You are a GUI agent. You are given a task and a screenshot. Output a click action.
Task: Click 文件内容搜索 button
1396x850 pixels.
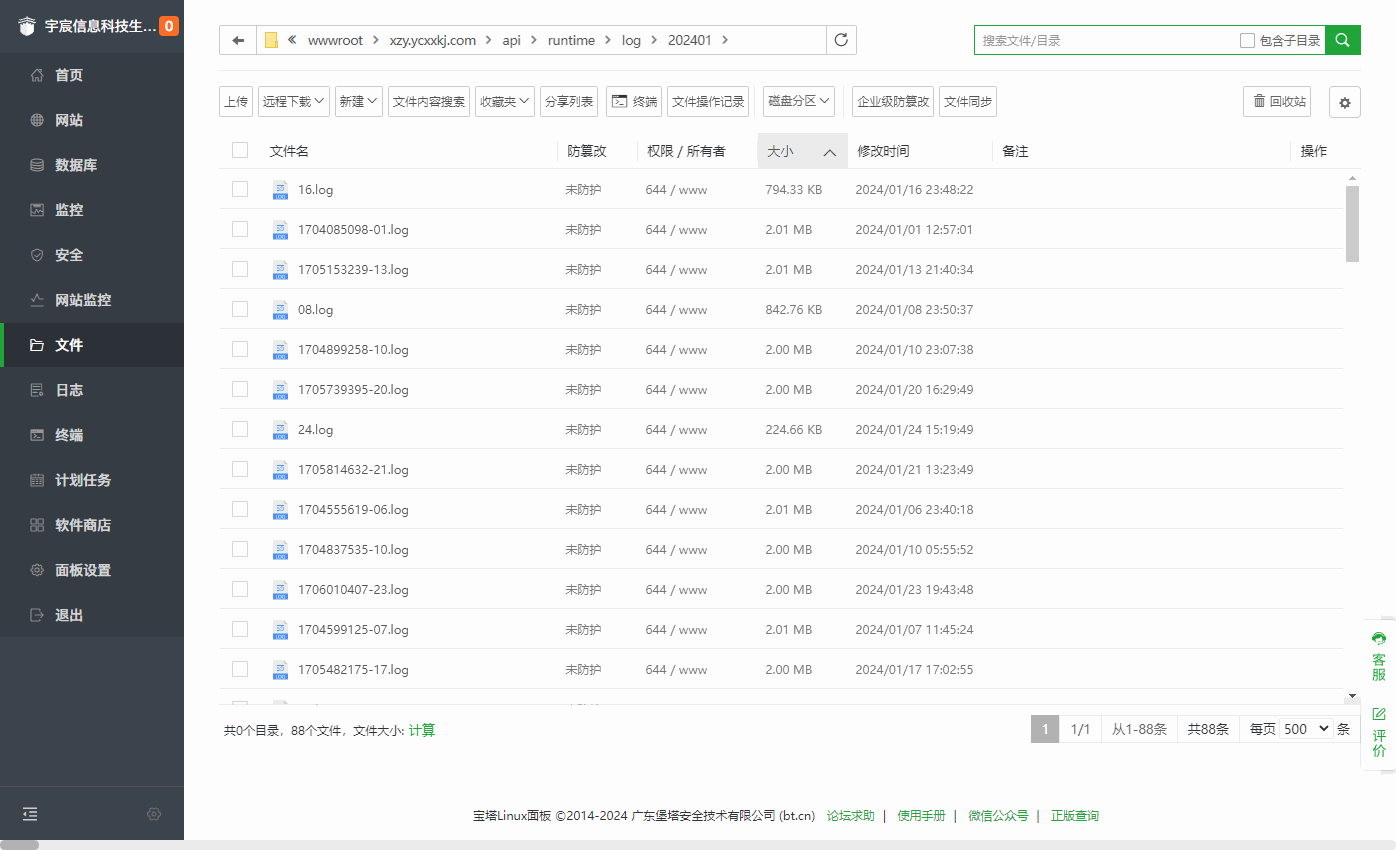pos(429,101)
